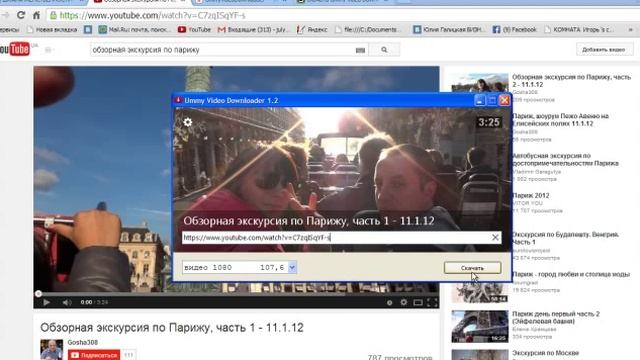Click the video progress bar
This screenshot has height=360, width=640.
[x=237, y=293]
